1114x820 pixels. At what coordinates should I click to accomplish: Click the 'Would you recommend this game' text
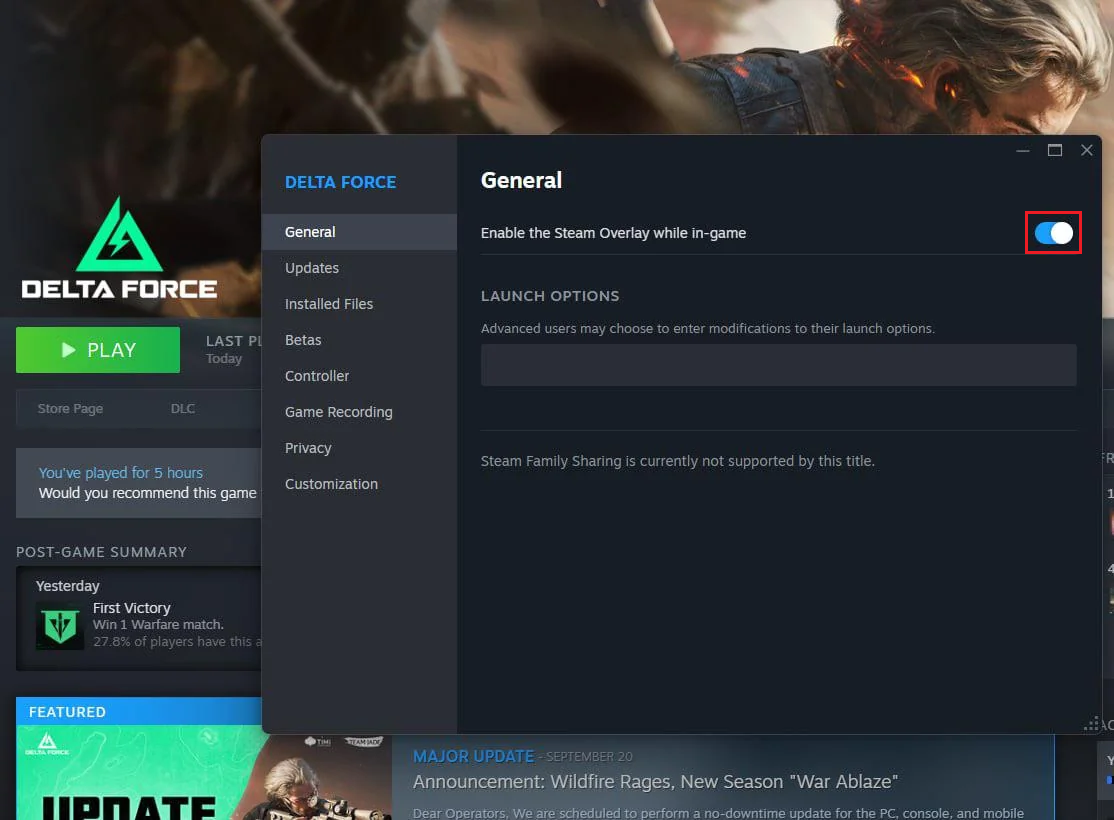tap(148, 492)
